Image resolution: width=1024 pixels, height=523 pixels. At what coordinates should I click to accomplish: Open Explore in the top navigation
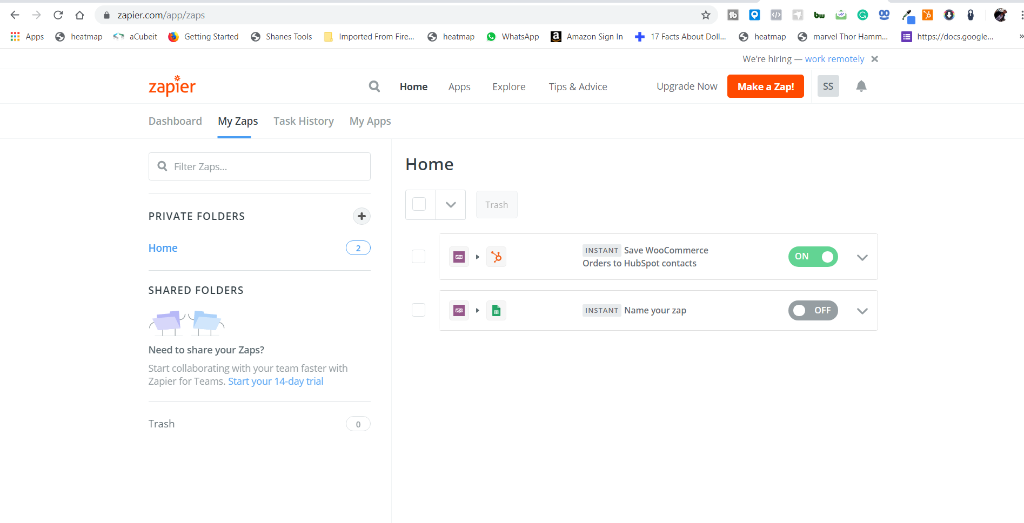tap(509, 86)
